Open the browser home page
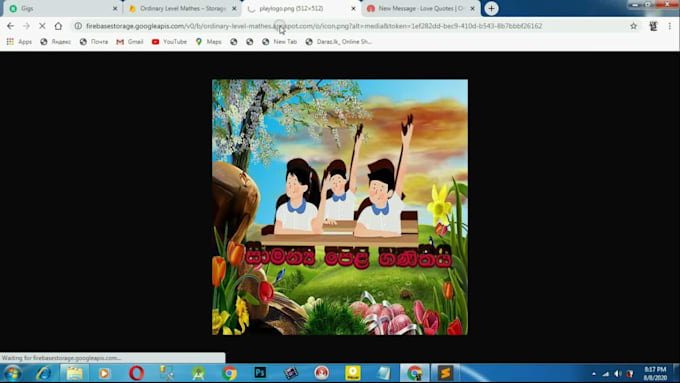The height and width of the screenshot is (383, 680). (x=58, y=26)
